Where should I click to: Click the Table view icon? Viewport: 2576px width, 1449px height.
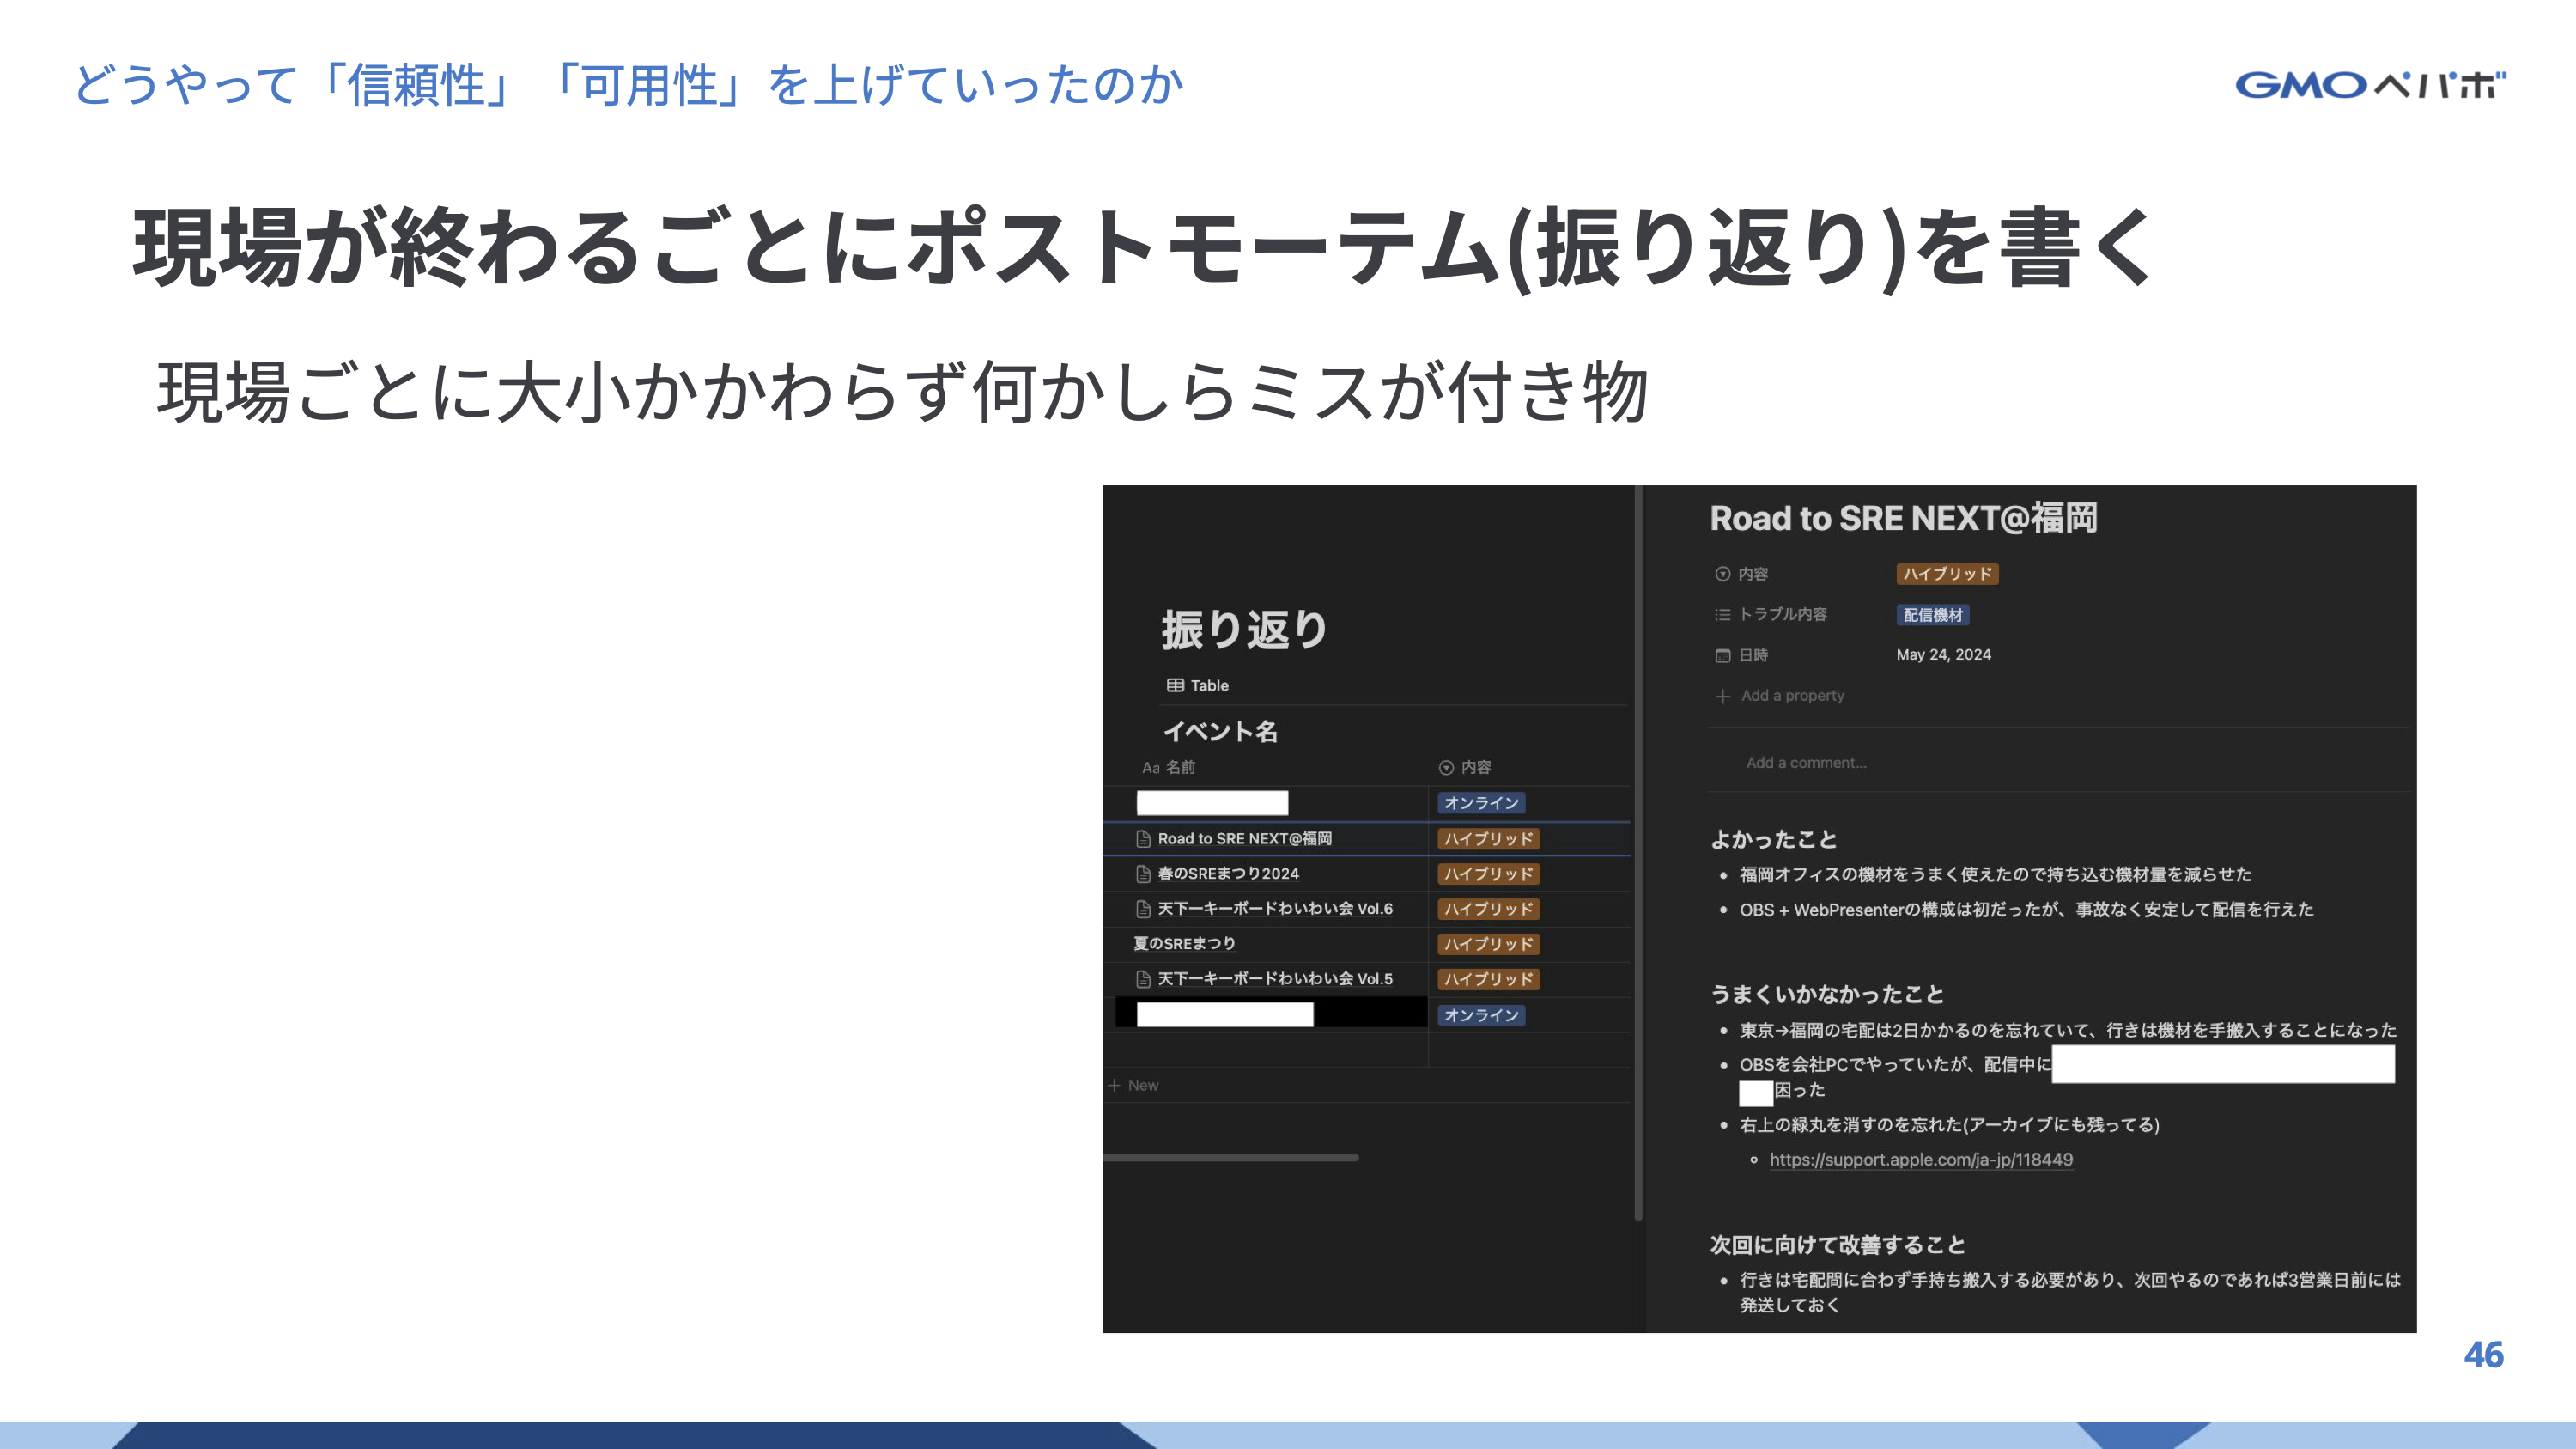1175,685
